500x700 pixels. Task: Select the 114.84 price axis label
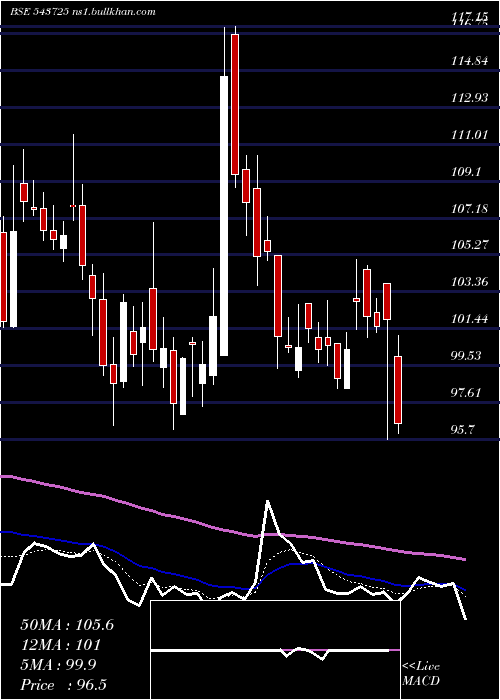coord(469,61)
